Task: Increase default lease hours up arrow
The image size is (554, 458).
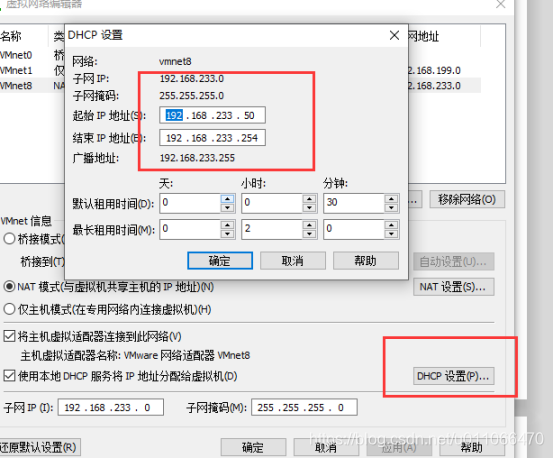Action: point(310,199)
